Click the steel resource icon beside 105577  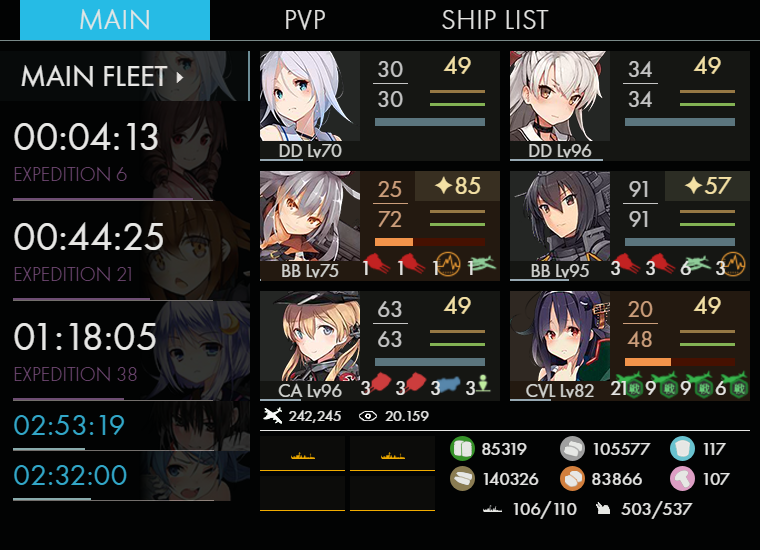[572, 449]
